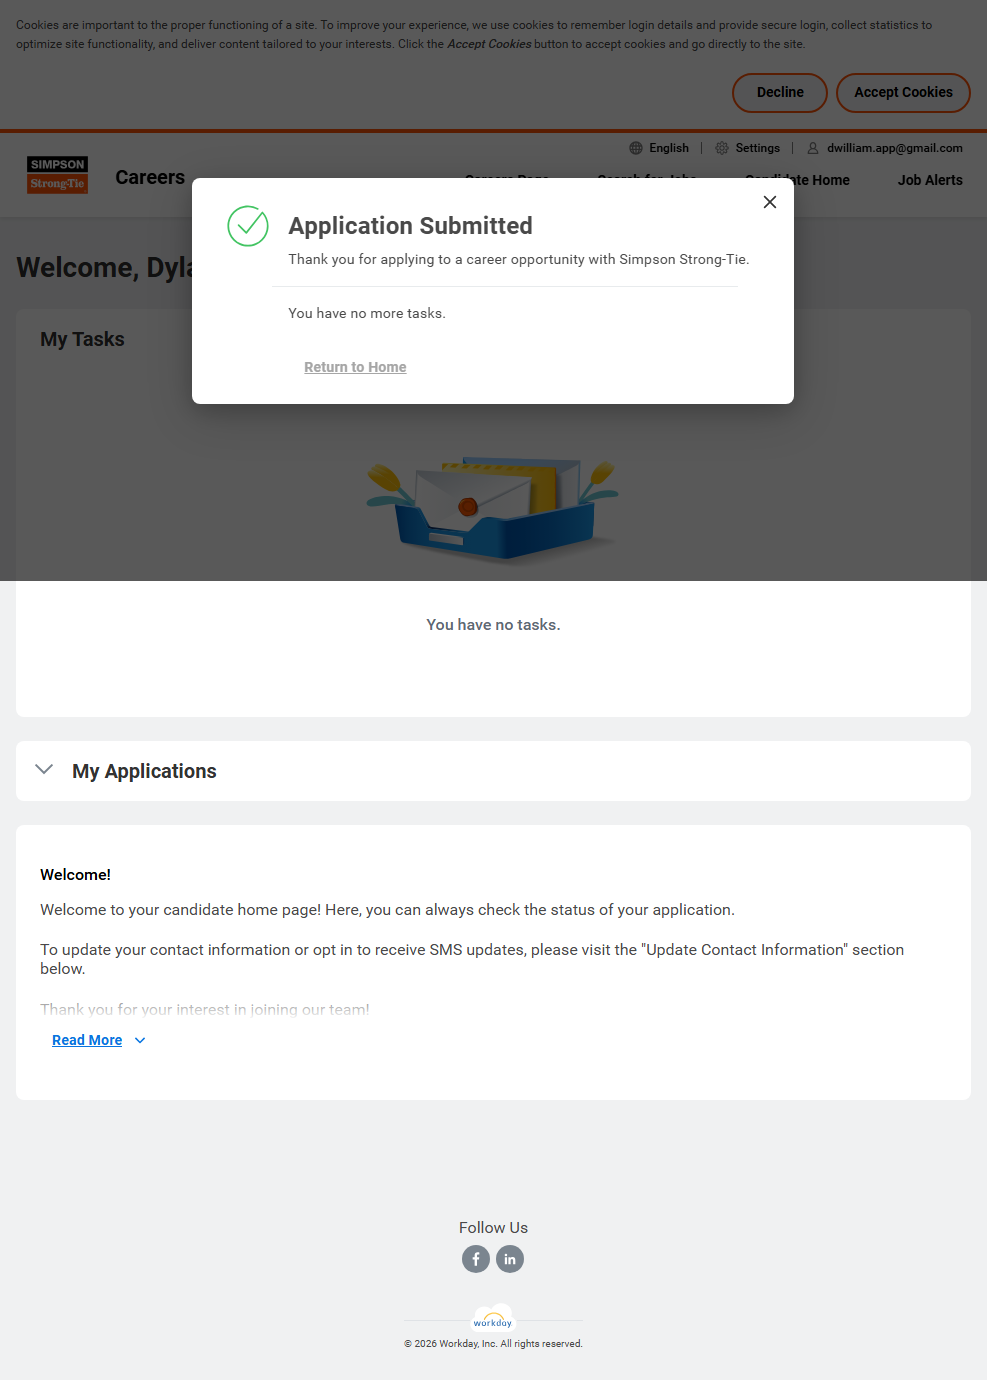The height and width of the screenshot is (1380, 987).
Task: Open the LinkedIn social link
Action: click(510, 1259)
